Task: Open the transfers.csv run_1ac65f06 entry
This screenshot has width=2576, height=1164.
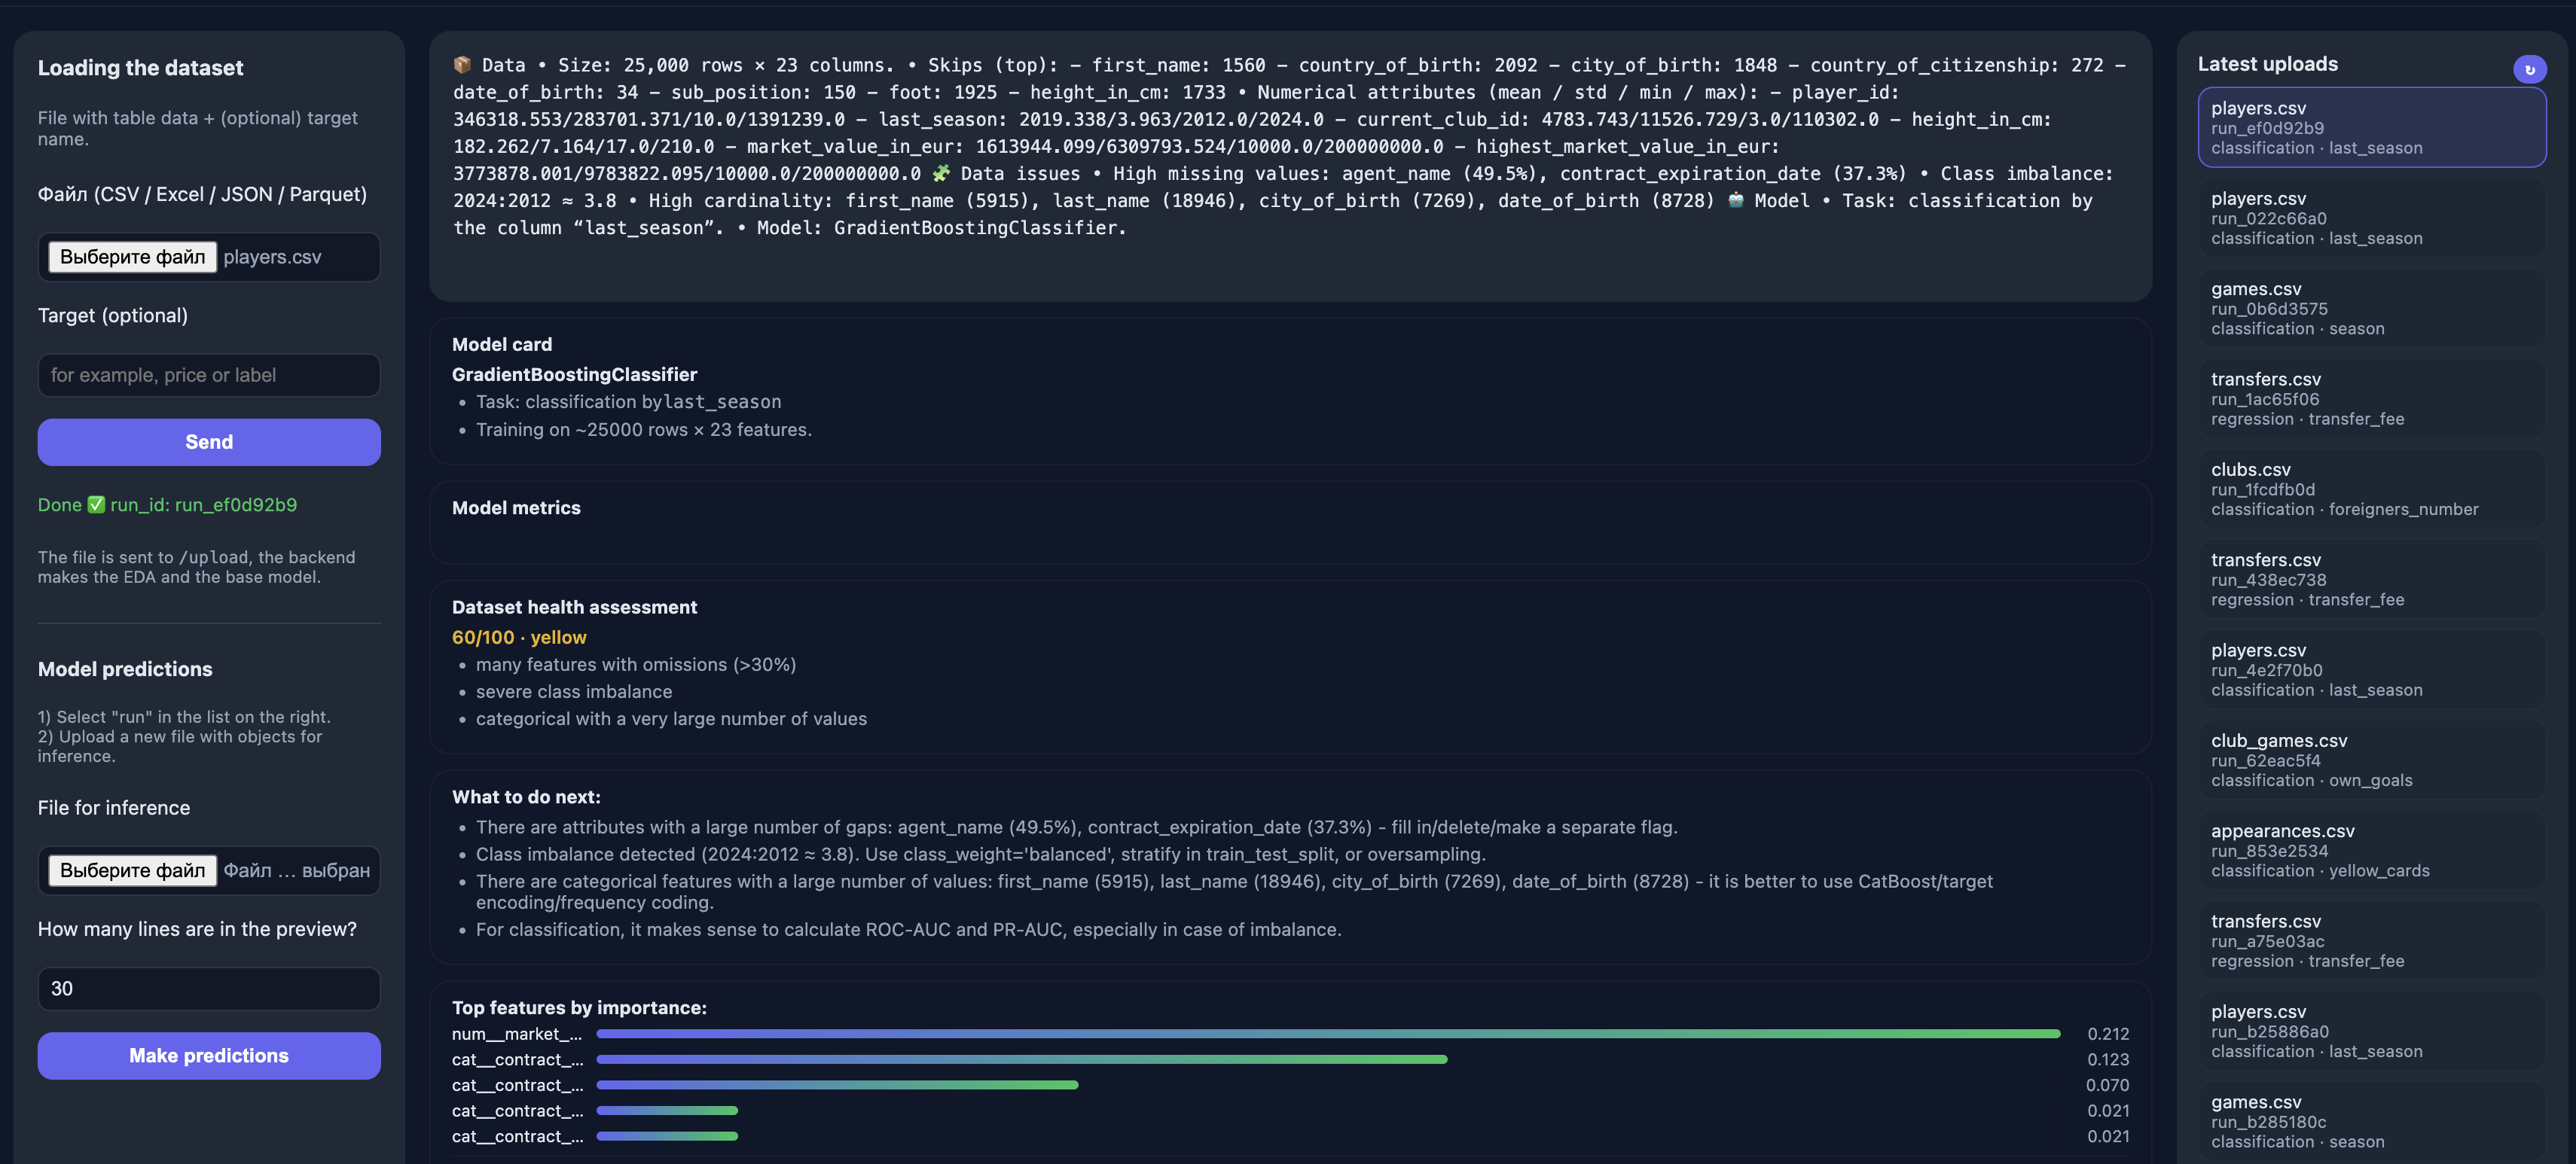Action: tap(2370, 398)
